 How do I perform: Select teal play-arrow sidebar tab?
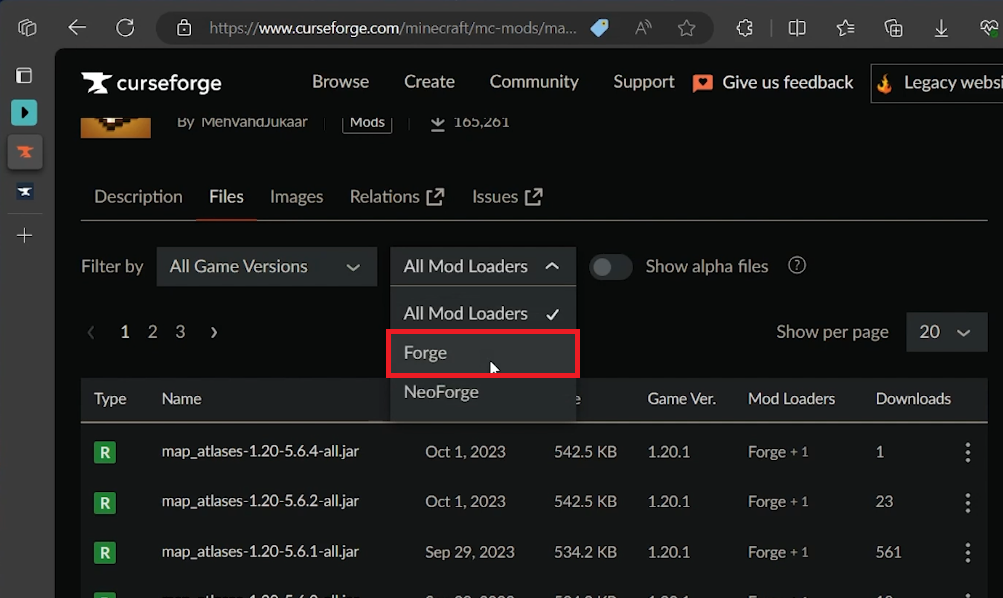[24, 113]
